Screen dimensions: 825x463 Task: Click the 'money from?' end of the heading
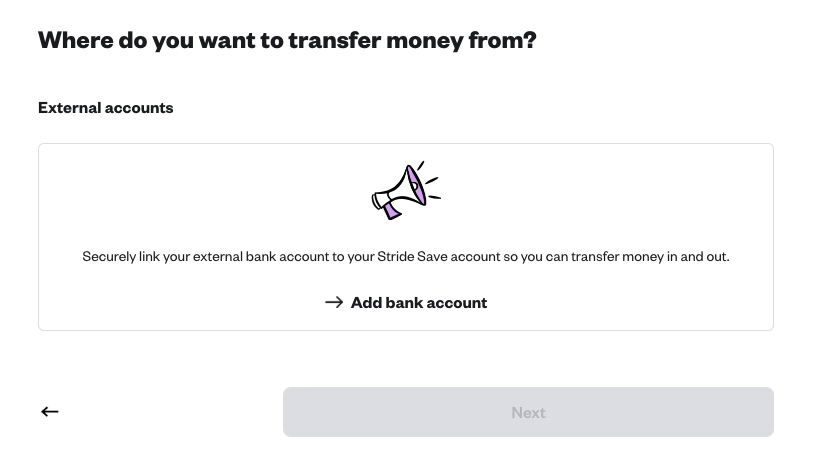point(461,41)
